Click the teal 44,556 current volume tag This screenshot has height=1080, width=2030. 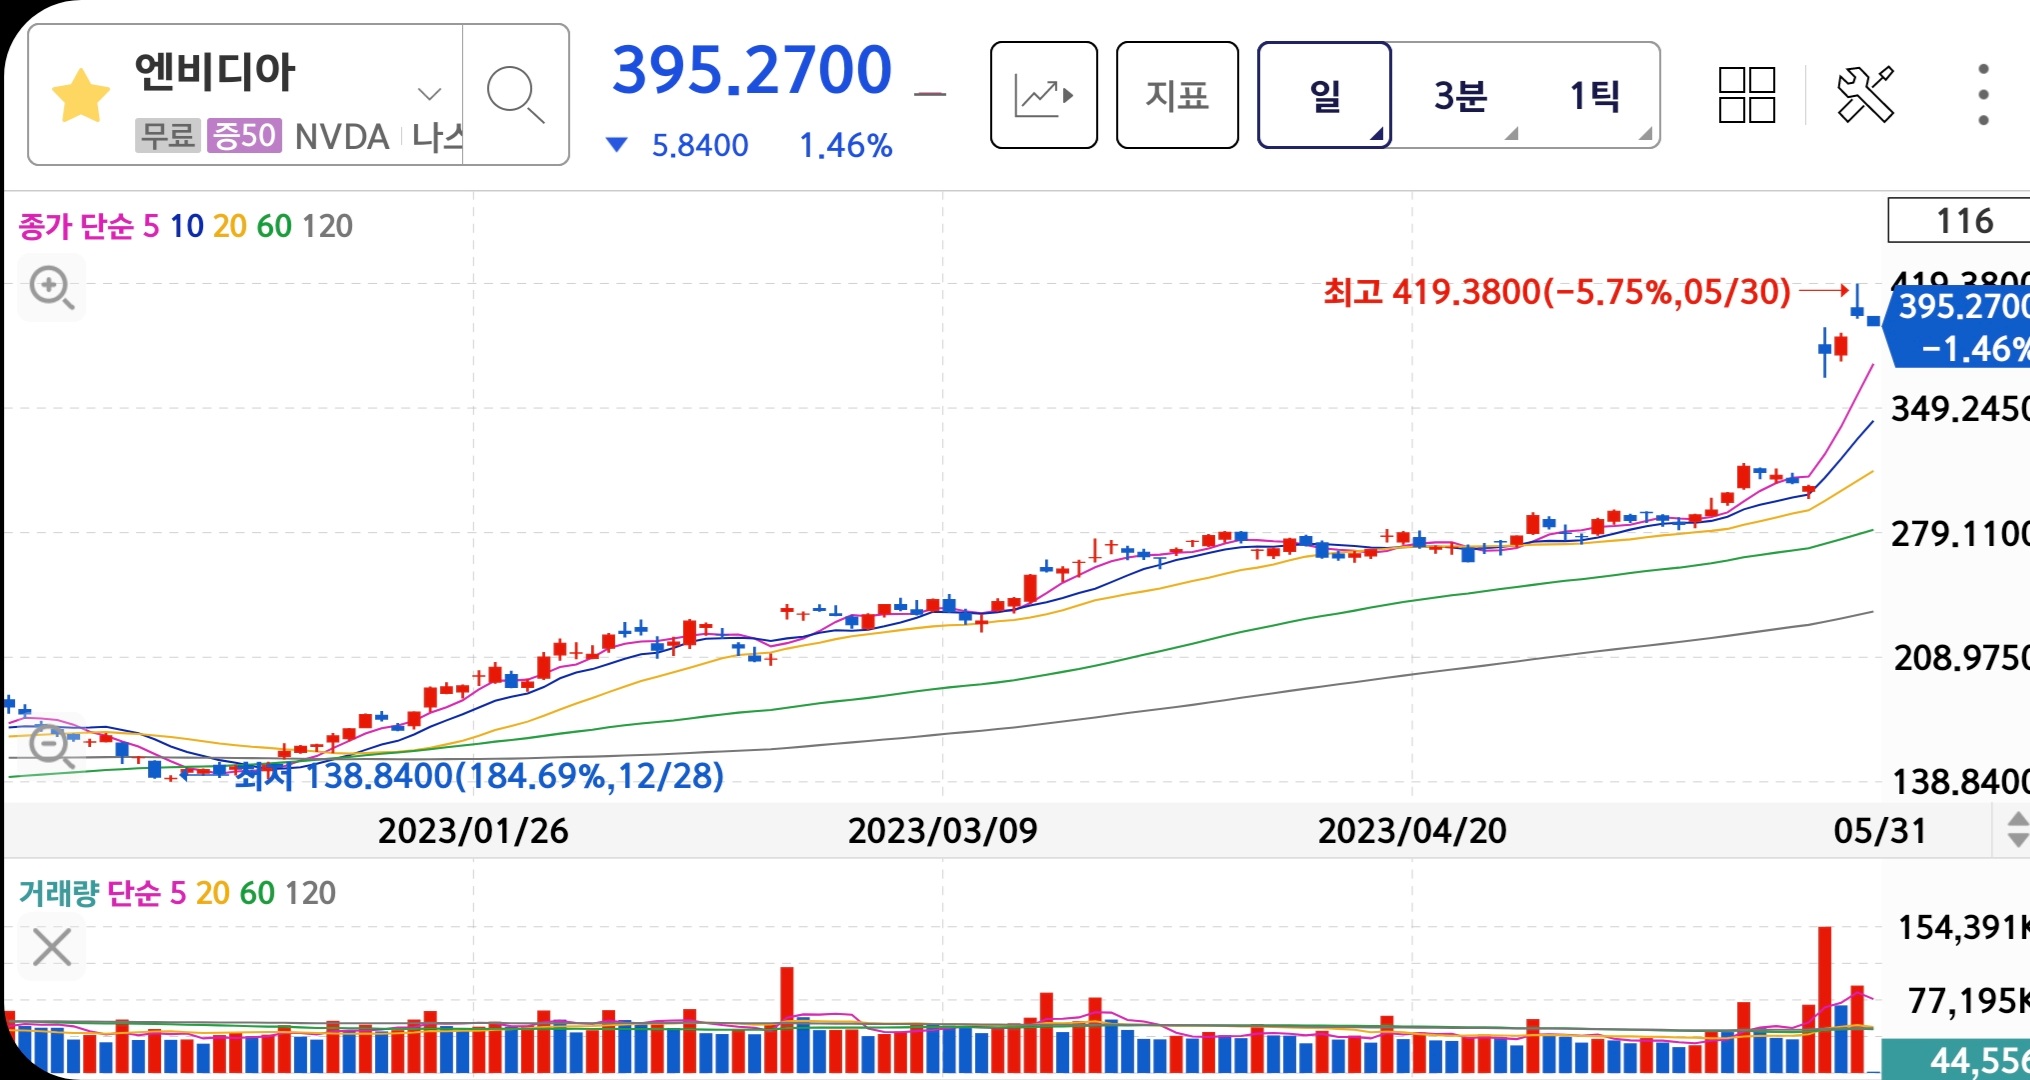pyautogui.click(x=1956, y=1059)
